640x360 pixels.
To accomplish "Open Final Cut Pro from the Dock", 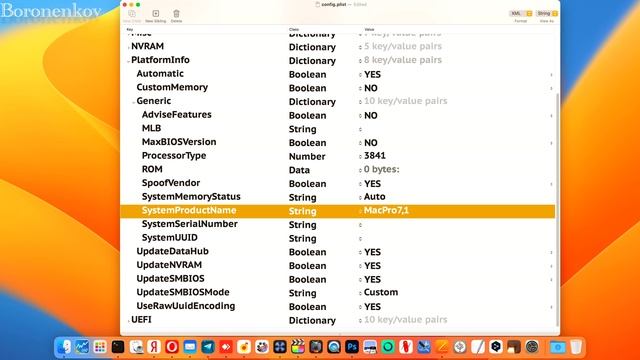I will tap(298, 347).
